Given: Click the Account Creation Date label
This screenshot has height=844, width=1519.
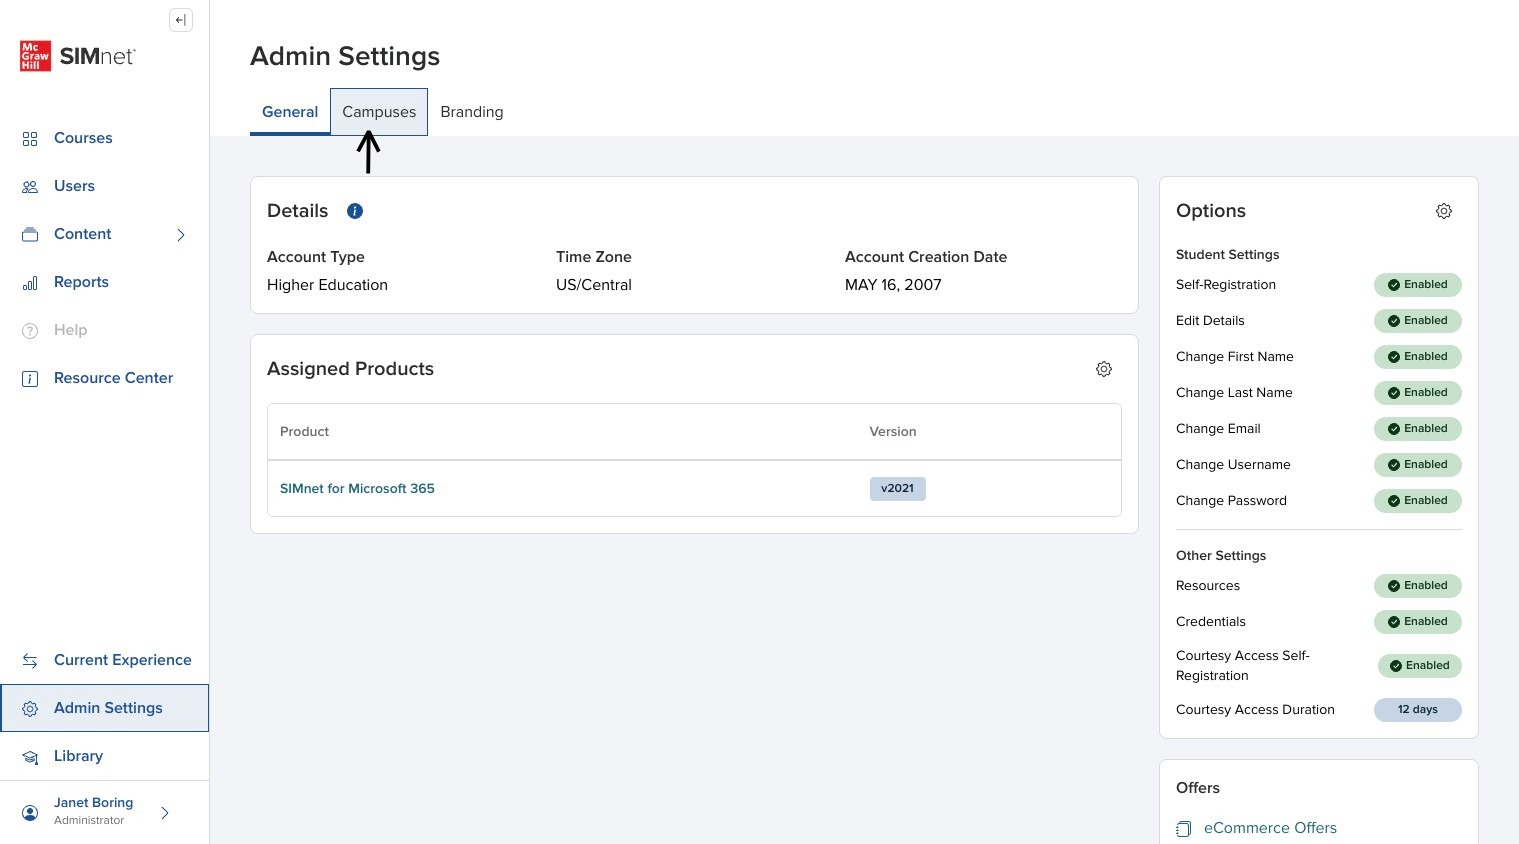Looking at the screenshot, I should pyautogui.click(x=926, y=257).
